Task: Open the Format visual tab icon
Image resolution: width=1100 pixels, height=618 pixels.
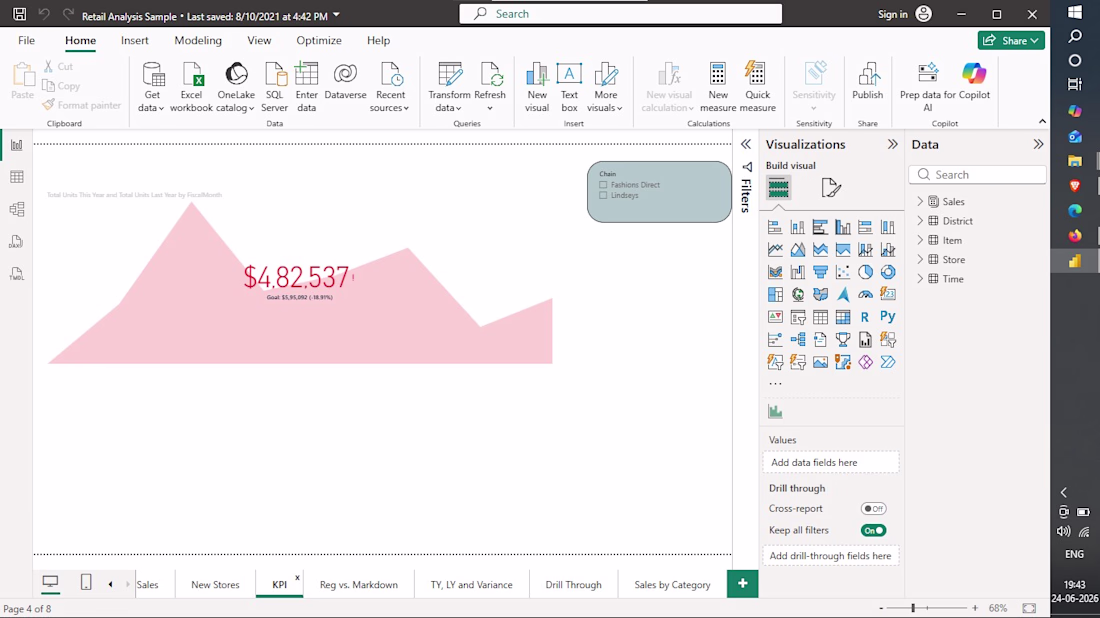Action: click(x=831, y=188)
